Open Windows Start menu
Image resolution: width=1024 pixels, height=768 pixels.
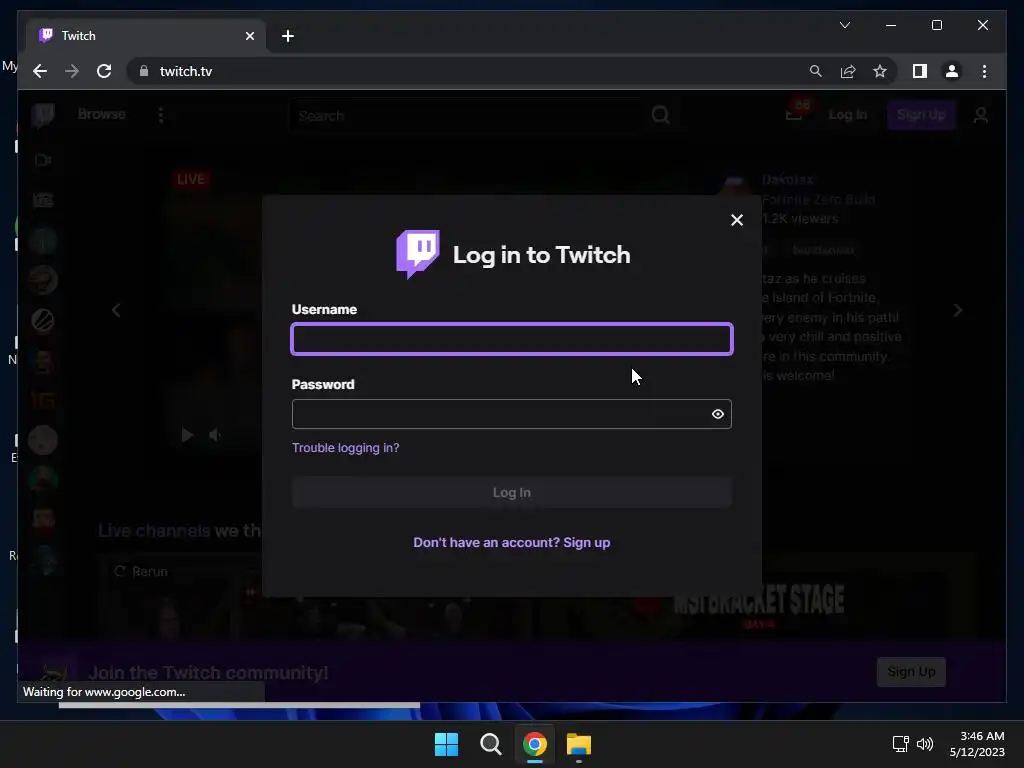[x=447, y=744]
